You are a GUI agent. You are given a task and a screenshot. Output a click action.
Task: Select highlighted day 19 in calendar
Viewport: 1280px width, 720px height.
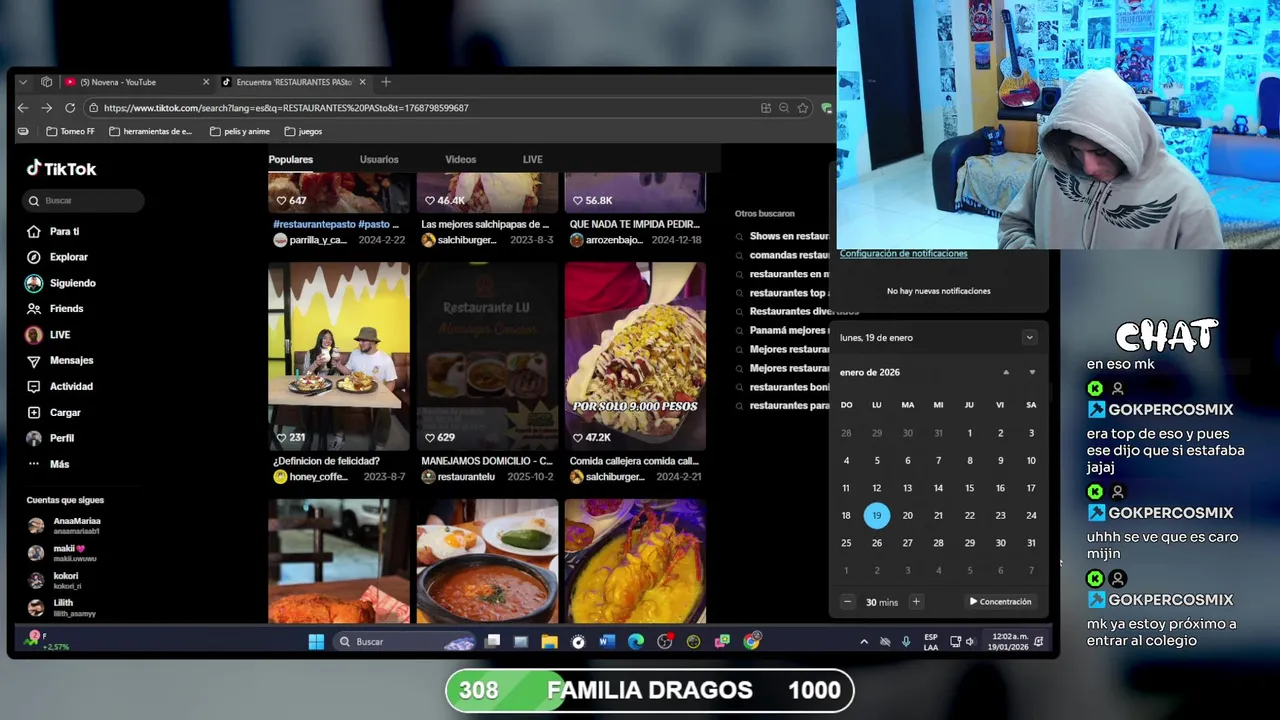pyautogui.click(x=877, y=516)
